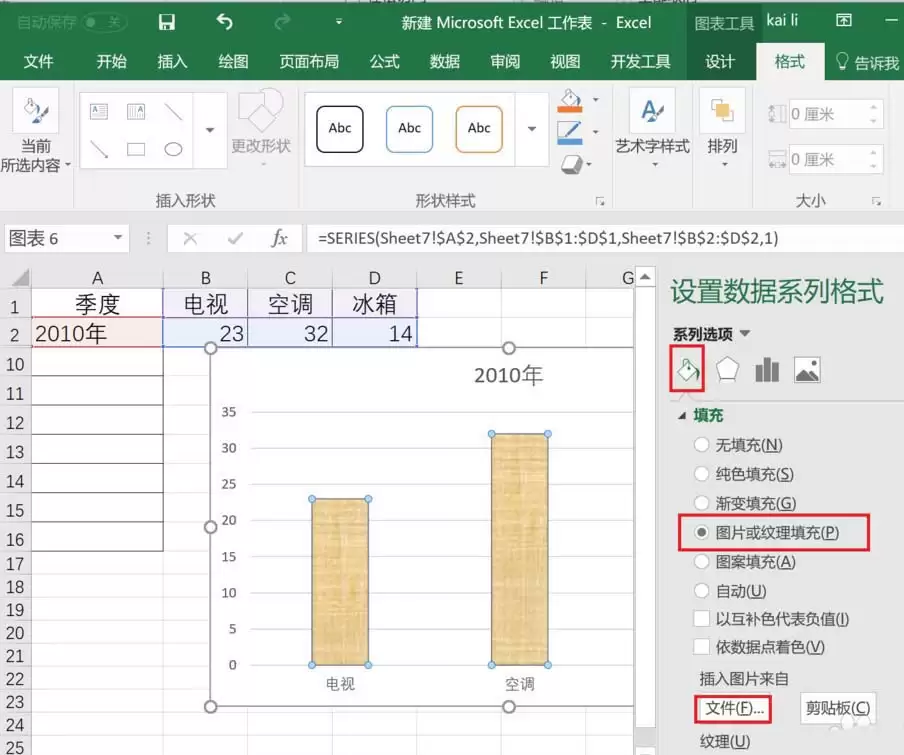Open shape outline color dropdown arrow
Image resolution: width=904 pixels, height=755 pixels.
point(596,132)
